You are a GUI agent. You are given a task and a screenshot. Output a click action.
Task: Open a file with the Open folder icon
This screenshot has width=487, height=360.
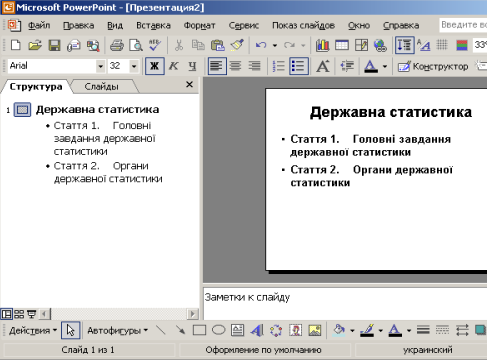pyautogui.click(x=35, y=45)
